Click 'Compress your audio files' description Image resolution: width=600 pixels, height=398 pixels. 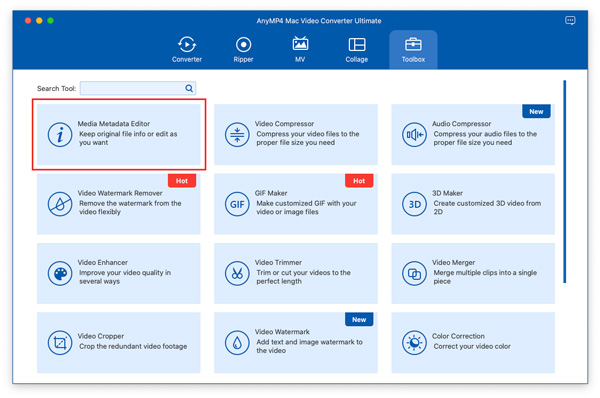tap(485, 138)
